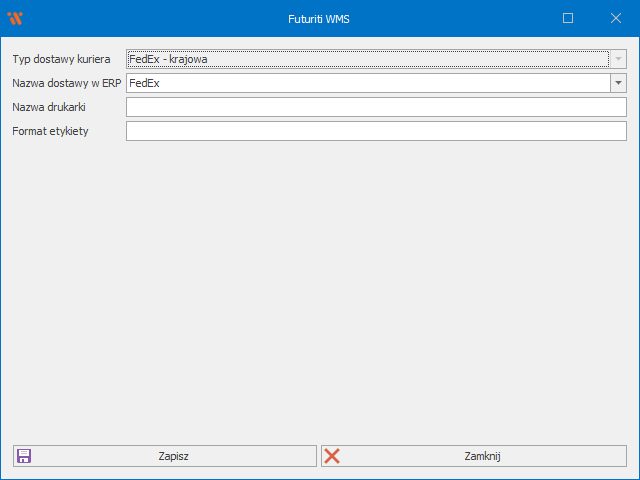Click the Futuriti WMS logo icon in title bar

coord(14,18)
